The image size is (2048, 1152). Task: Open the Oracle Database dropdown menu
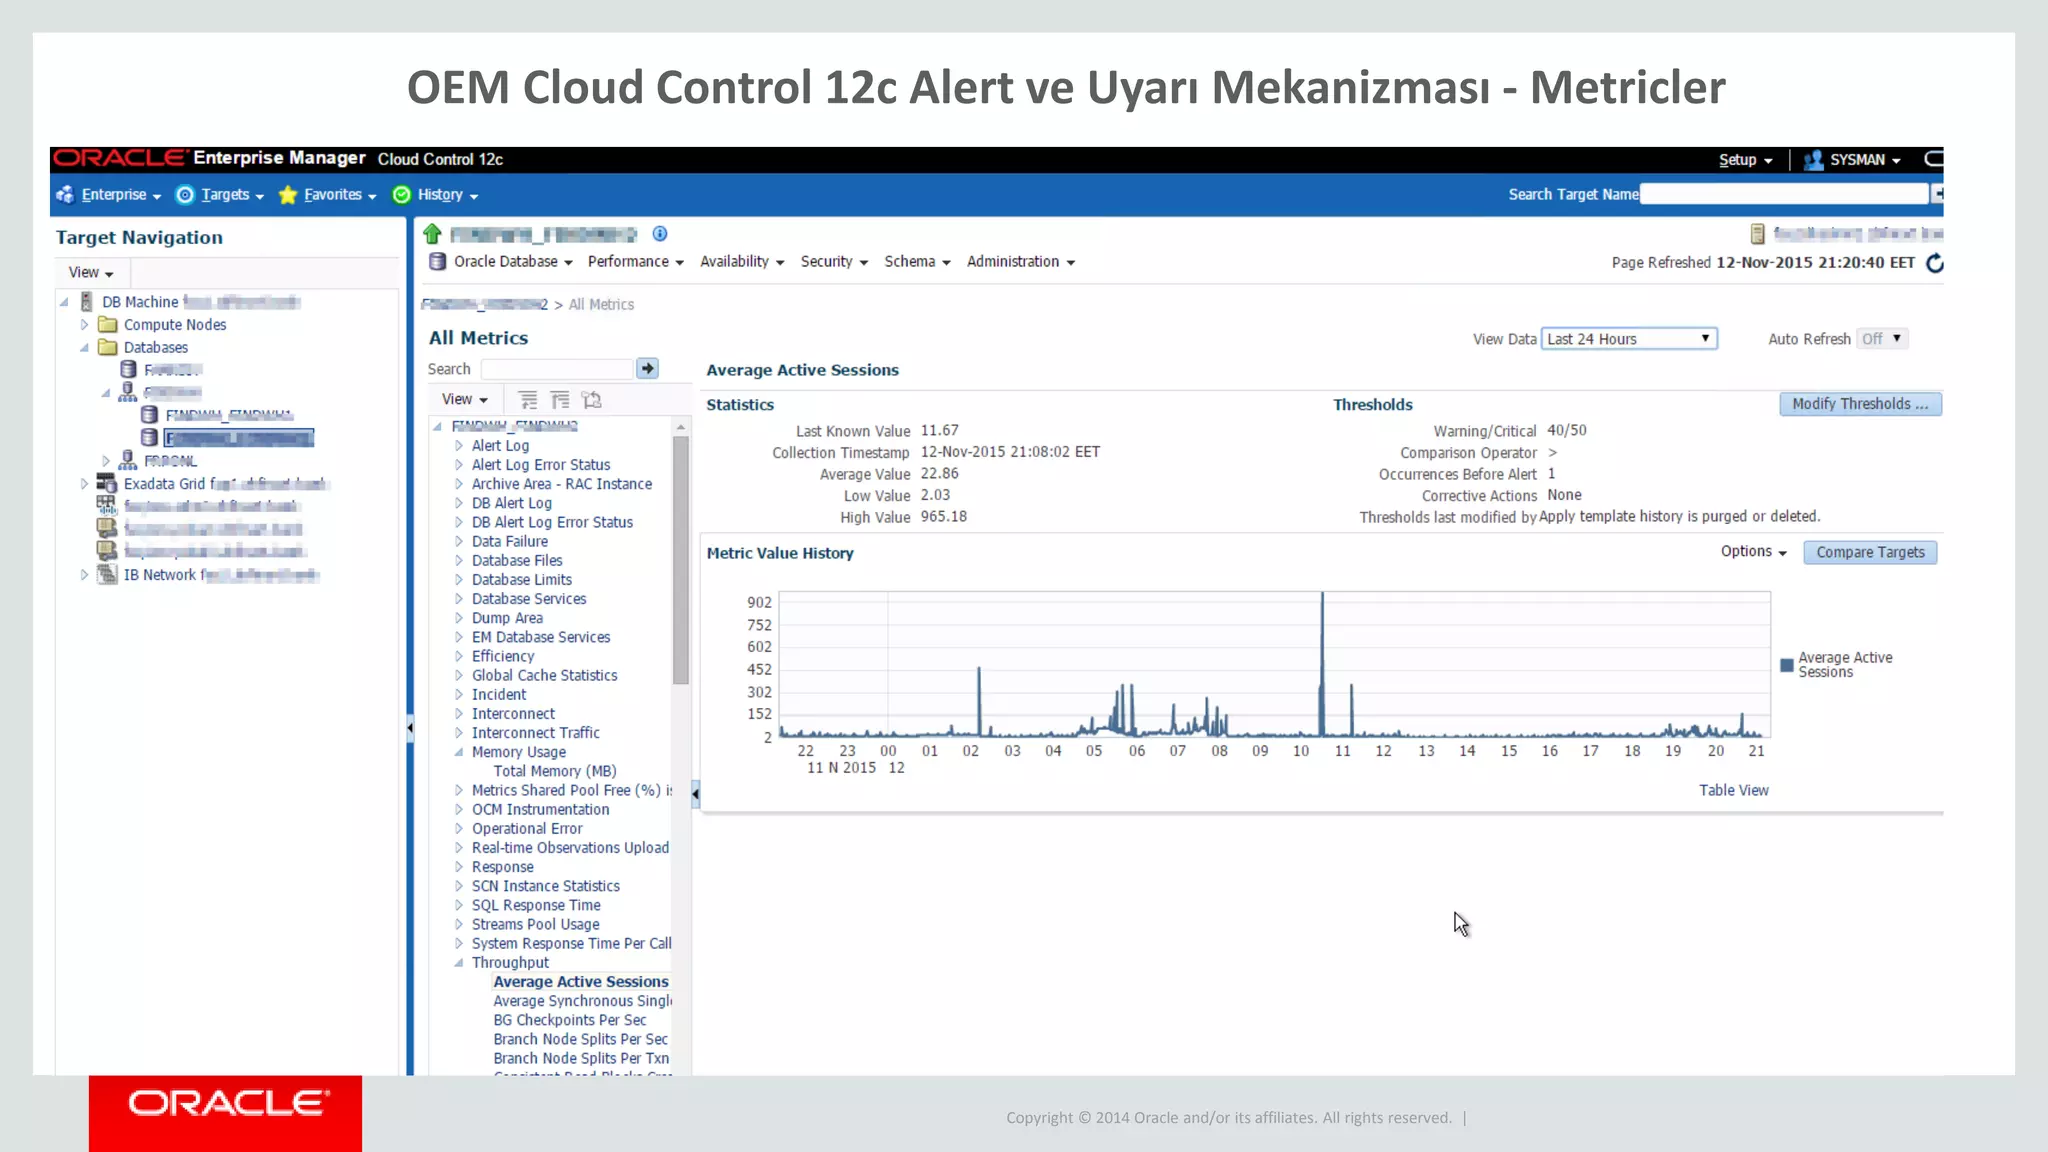click(x=513, y=262)
